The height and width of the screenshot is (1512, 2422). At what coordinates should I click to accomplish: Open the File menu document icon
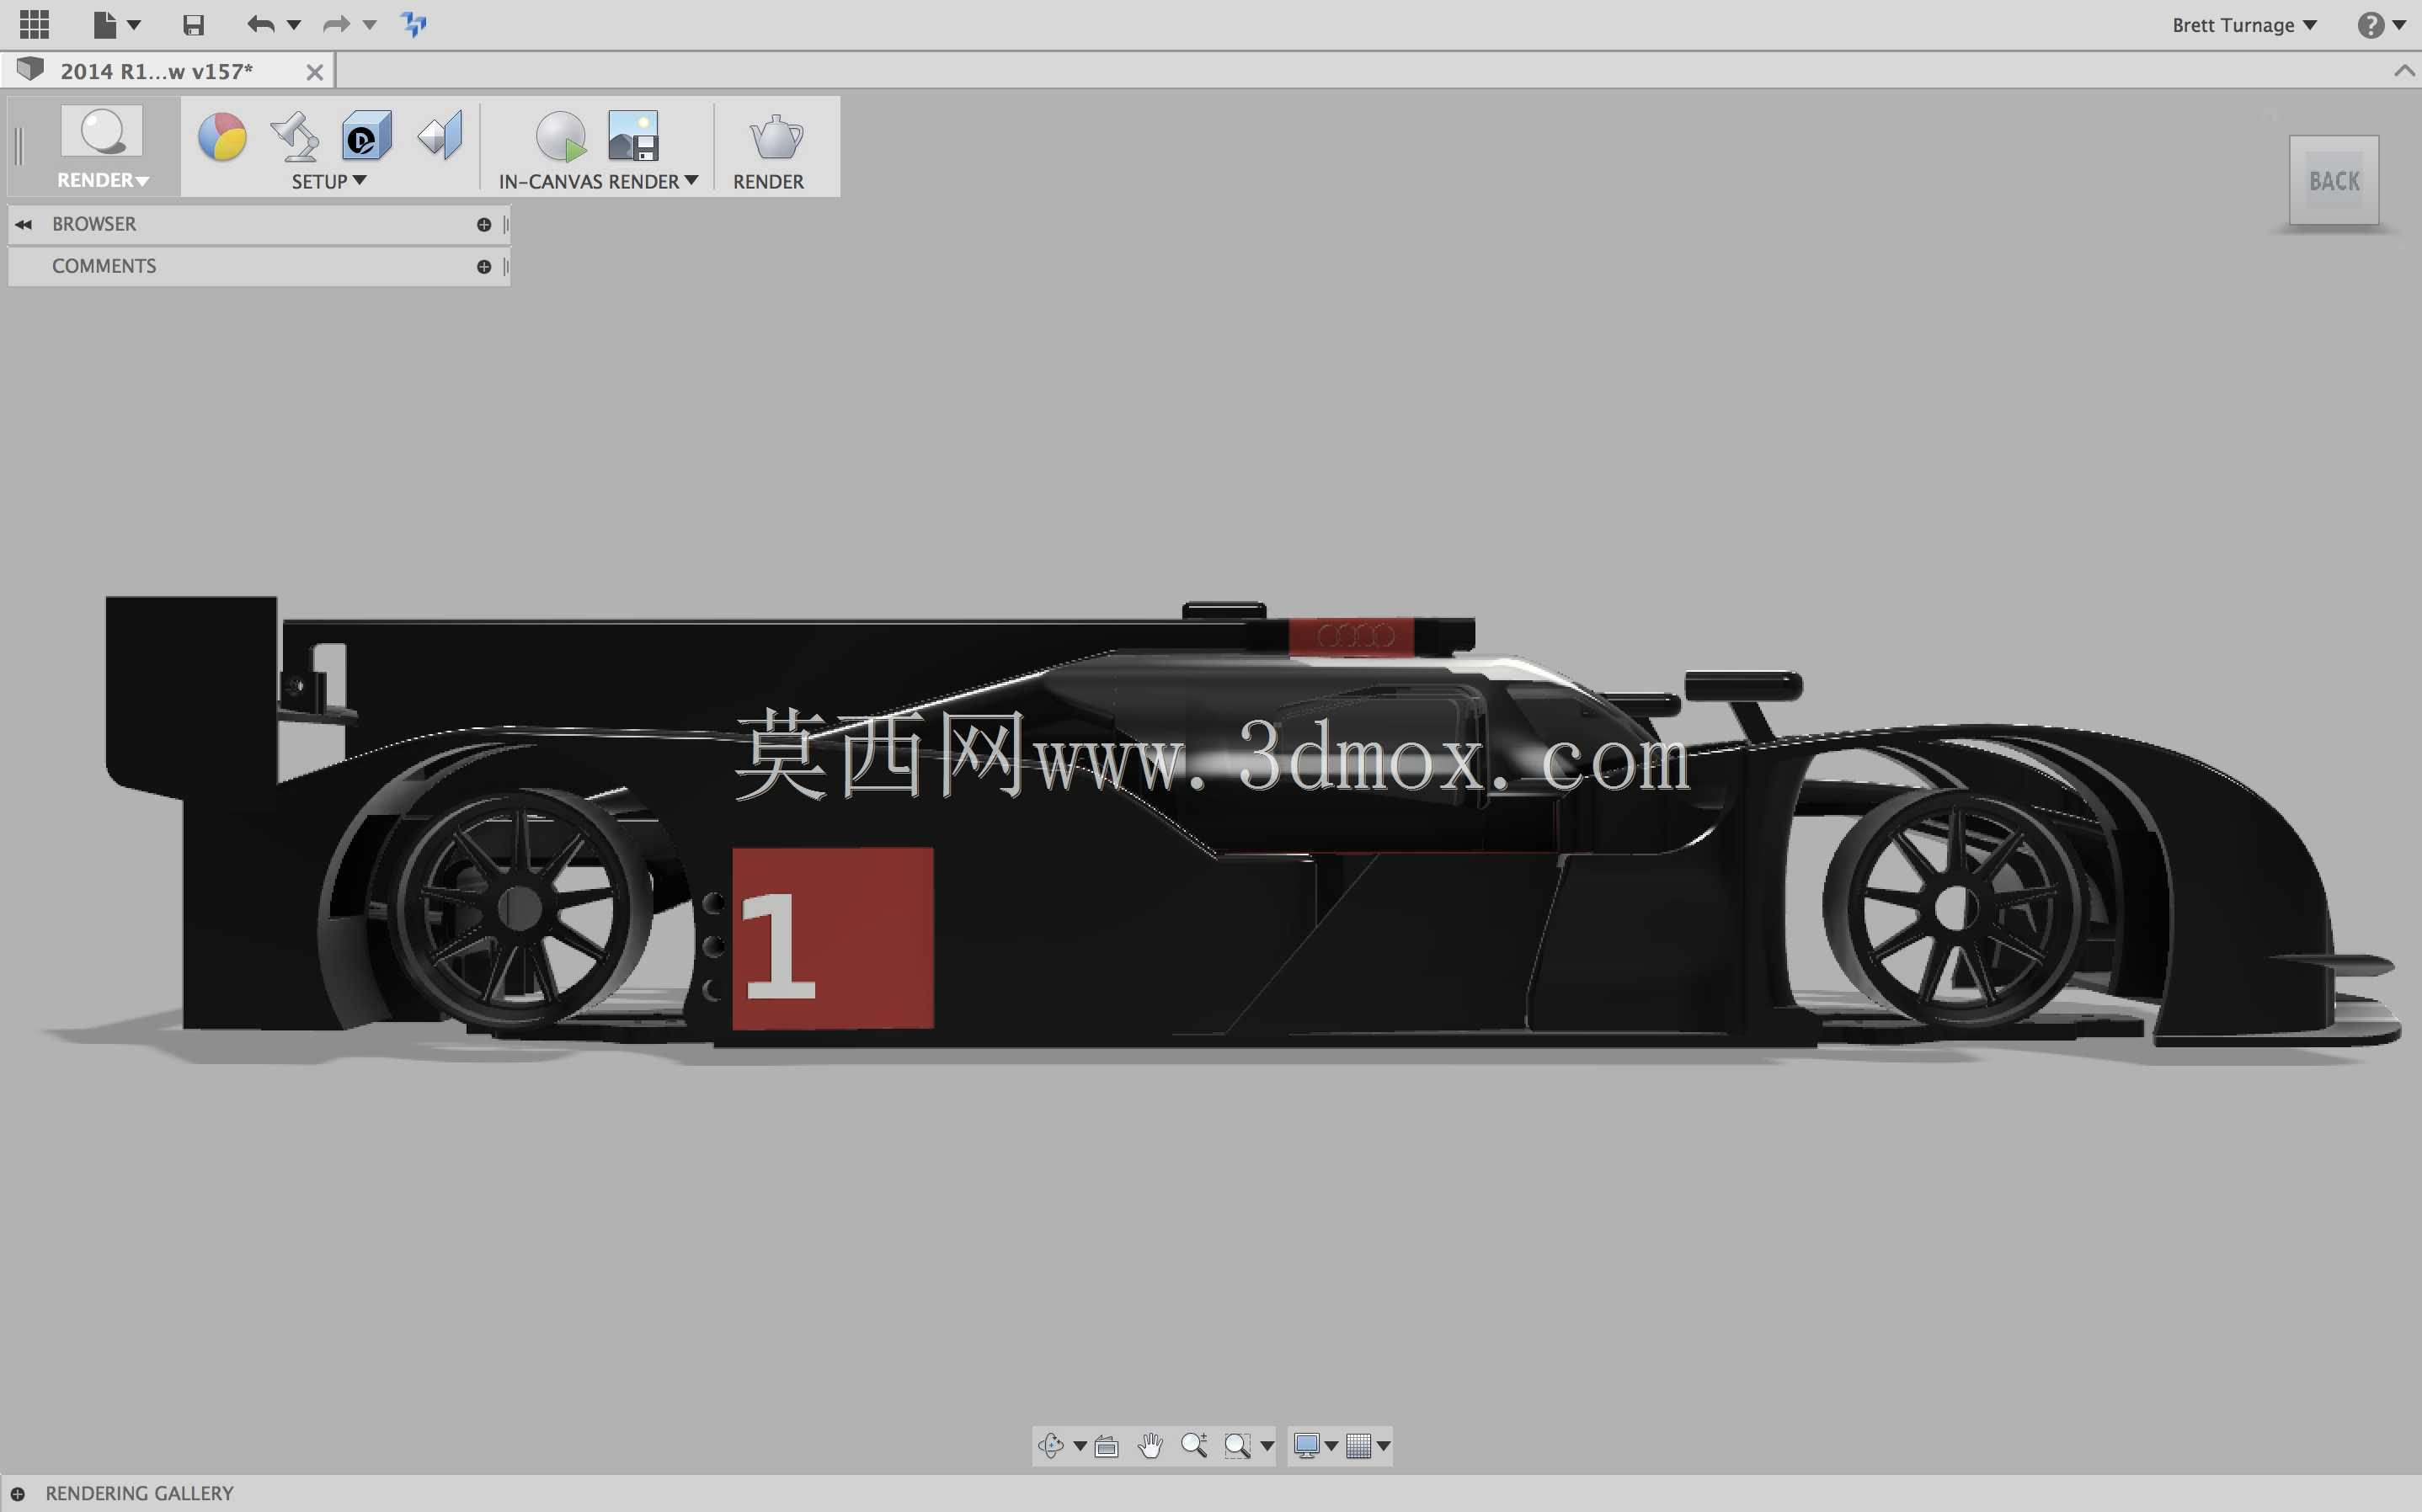pyautogui.click(x=104, y=24)
